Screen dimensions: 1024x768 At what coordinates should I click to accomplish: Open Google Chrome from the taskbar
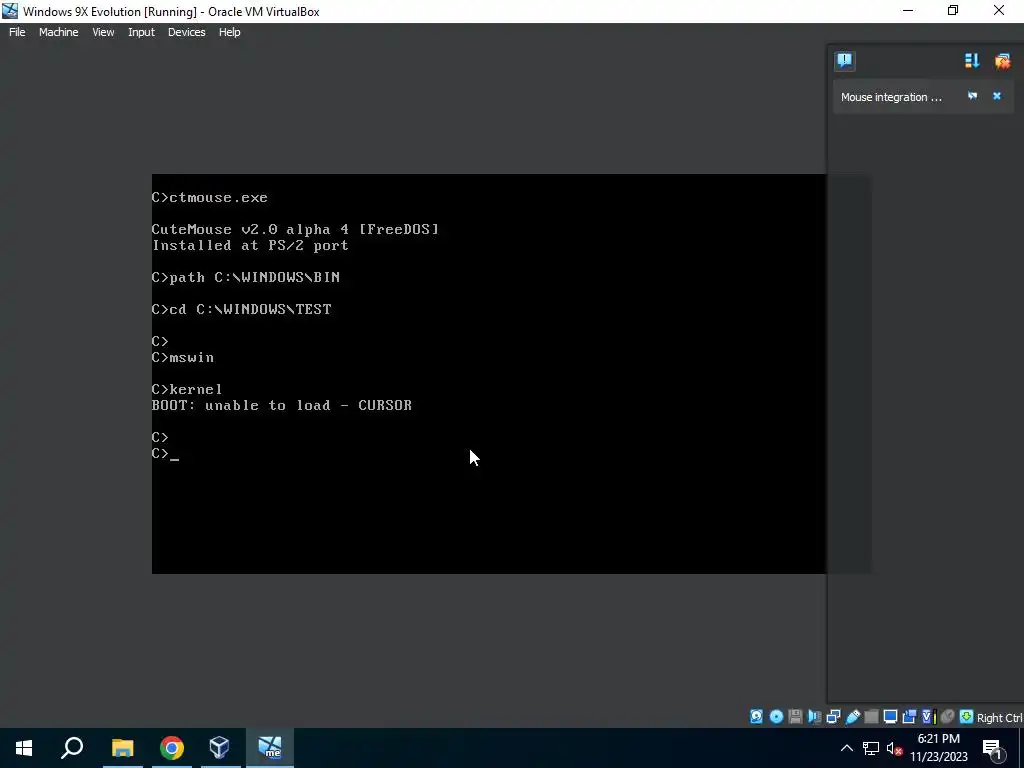point(171,748)
